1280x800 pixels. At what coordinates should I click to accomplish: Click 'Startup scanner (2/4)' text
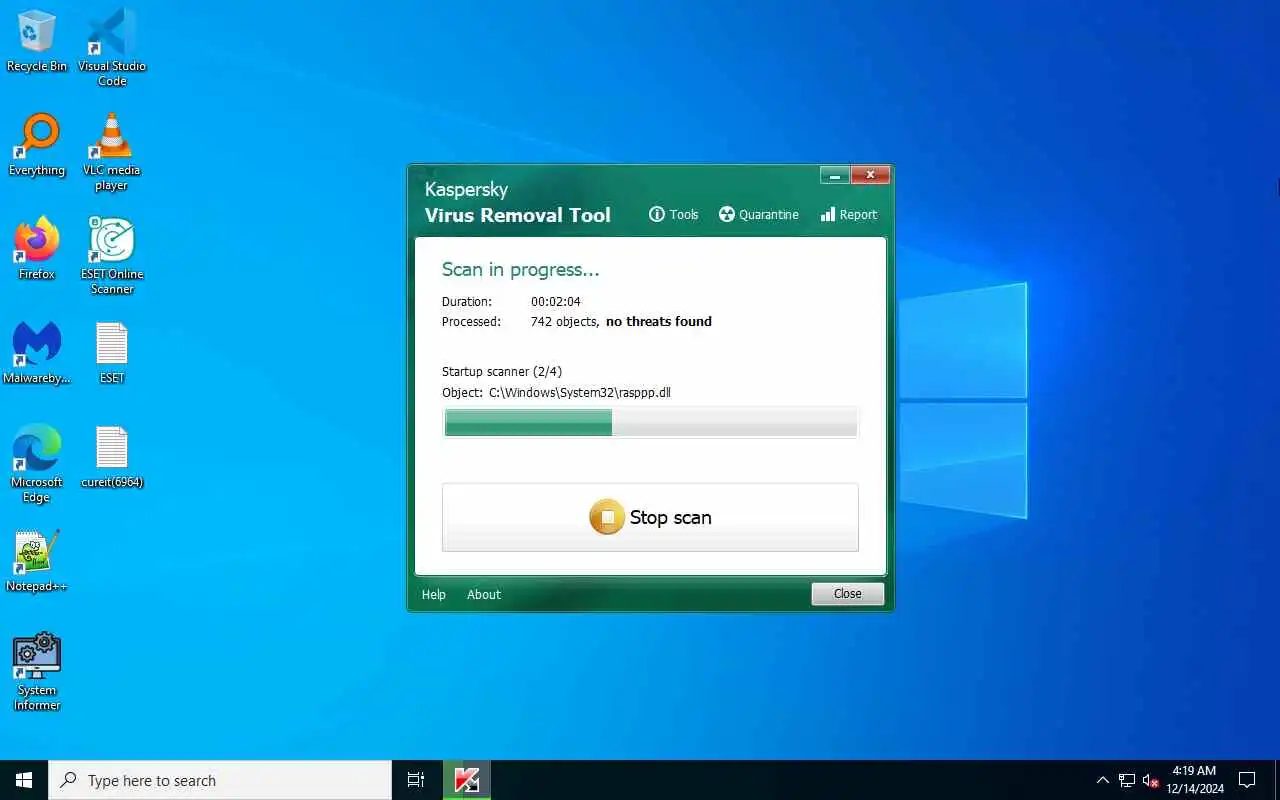coord(502,371)
